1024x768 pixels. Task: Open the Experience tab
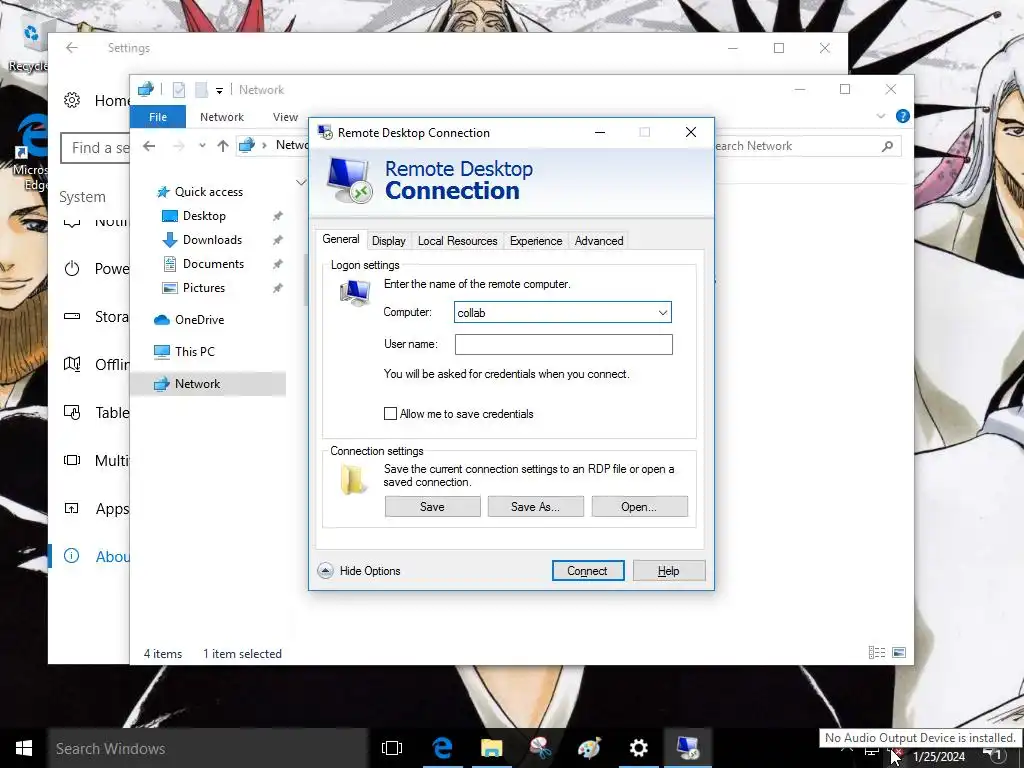pyautogui.click(x=536, y=241)
